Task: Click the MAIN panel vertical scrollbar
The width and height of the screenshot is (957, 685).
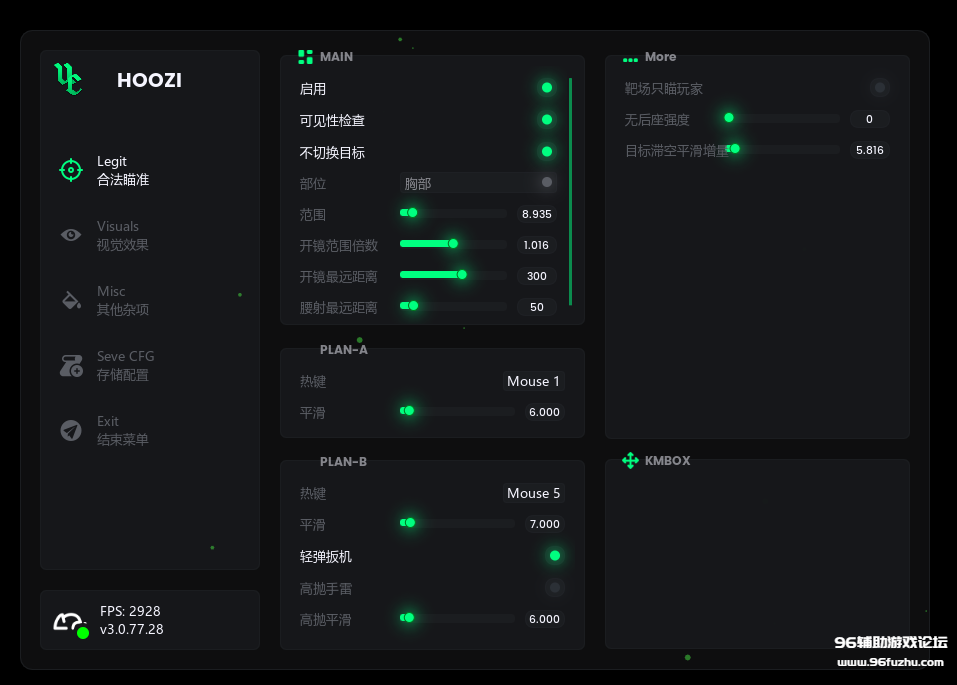Action: [x=570, y=190]
